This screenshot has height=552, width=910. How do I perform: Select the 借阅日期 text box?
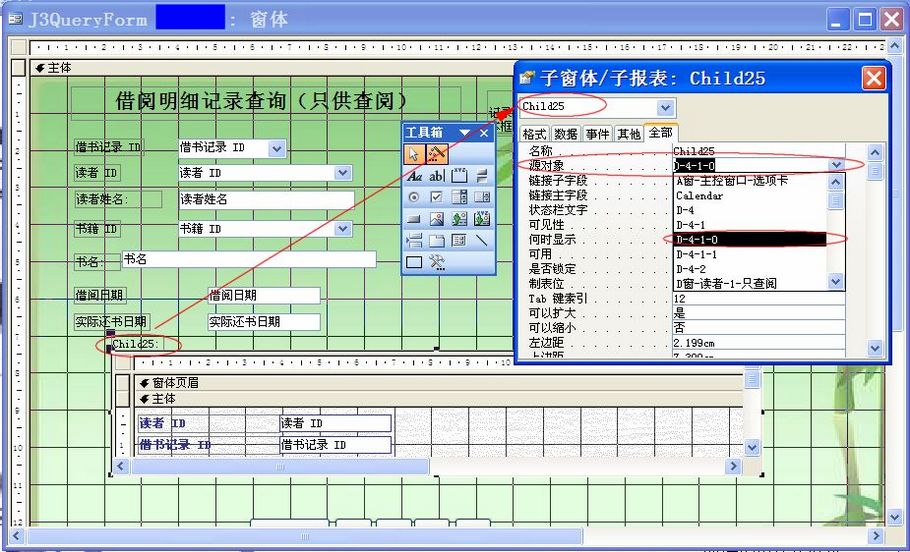[x=264, y=296]
